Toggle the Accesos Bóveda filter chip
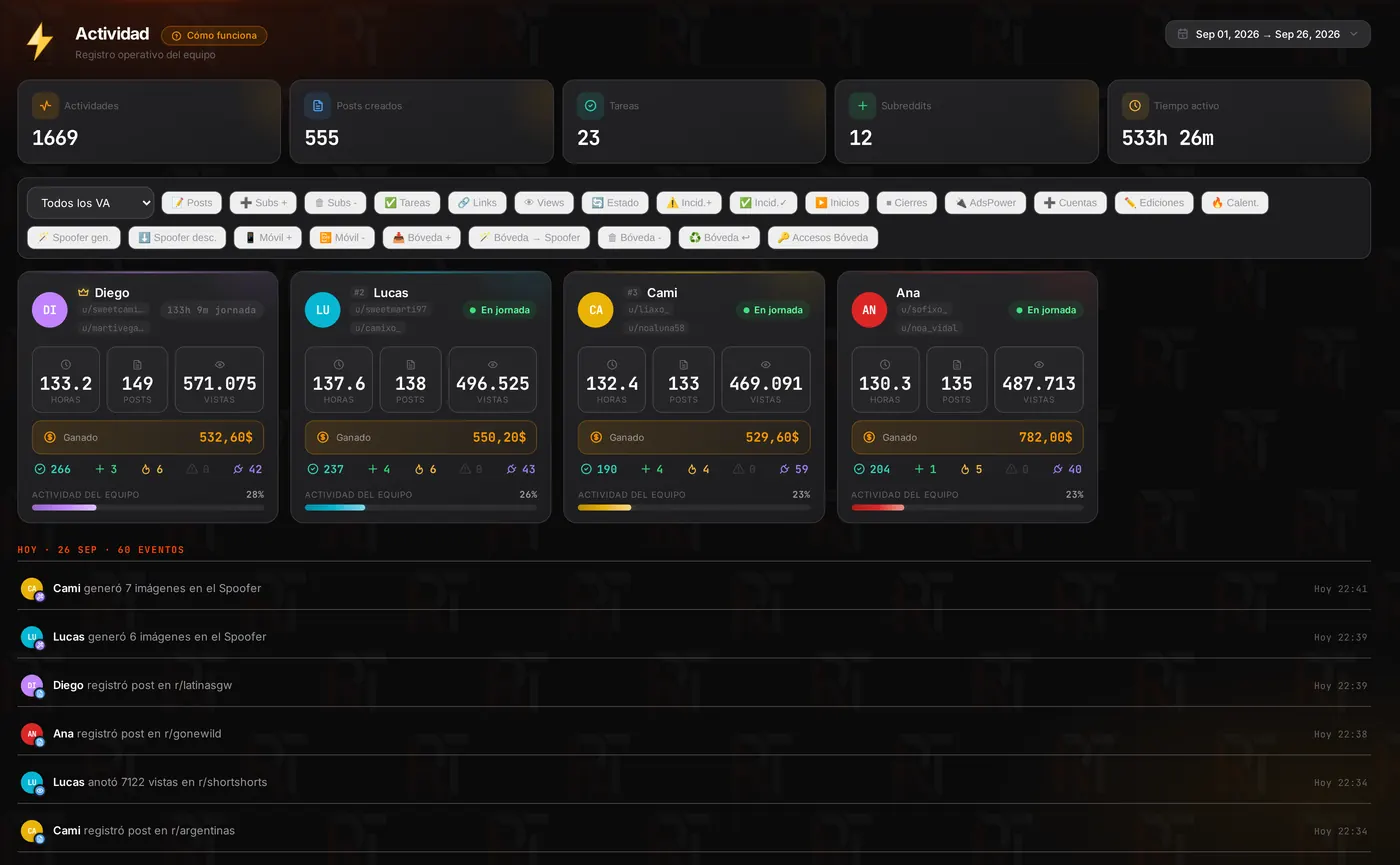Image resolution: width=1400 pixels, height=865 pixels. (823, 238)
